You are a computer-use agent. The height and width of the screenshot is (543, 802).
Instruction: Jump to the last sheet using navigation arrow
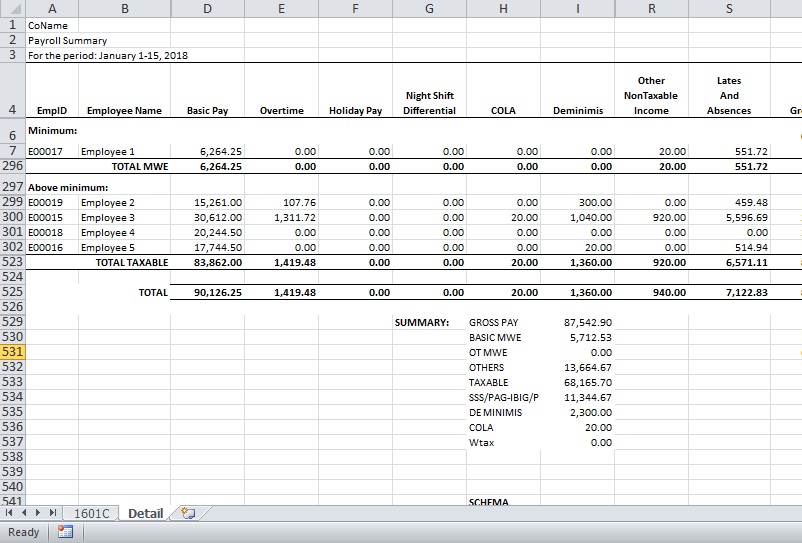(x=54, y=513)
